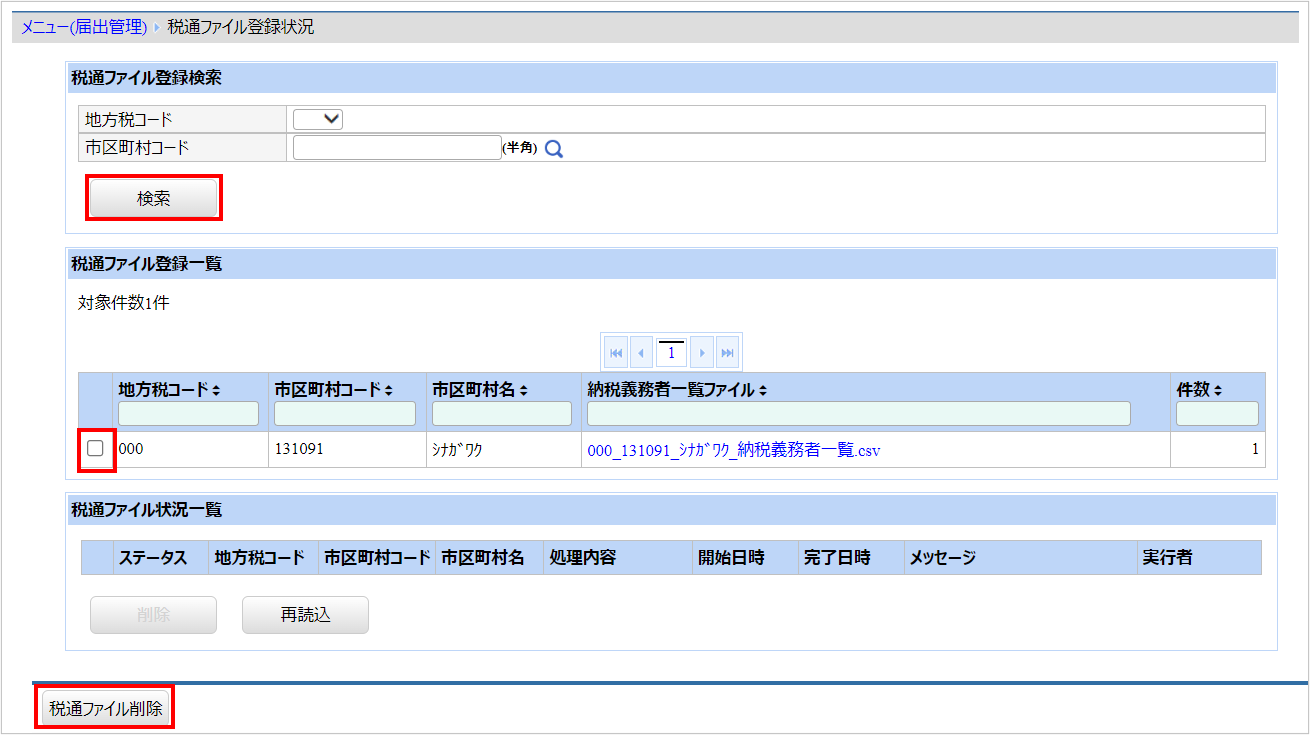Select the 地方税コード cell showing 000

[190, 449]
